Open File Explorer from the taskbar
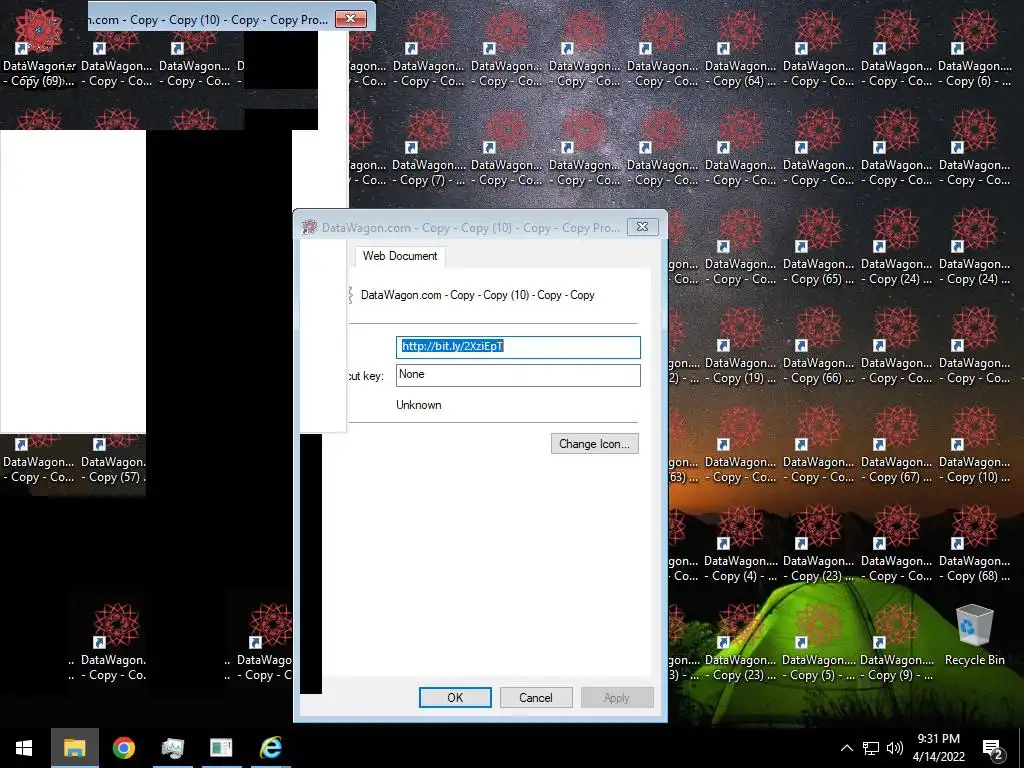 click(74, 748)
